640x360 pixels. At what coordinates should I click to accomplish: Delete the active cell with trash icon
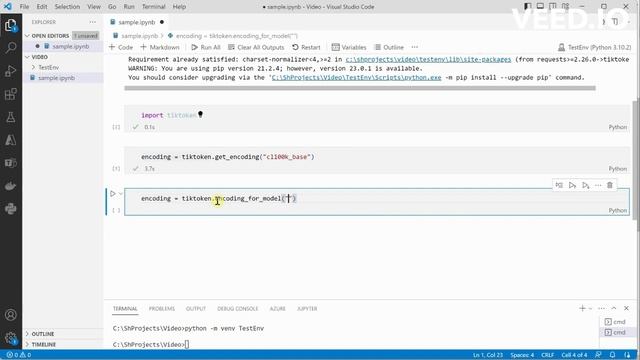pyautogui.click(x=610, y=185)
